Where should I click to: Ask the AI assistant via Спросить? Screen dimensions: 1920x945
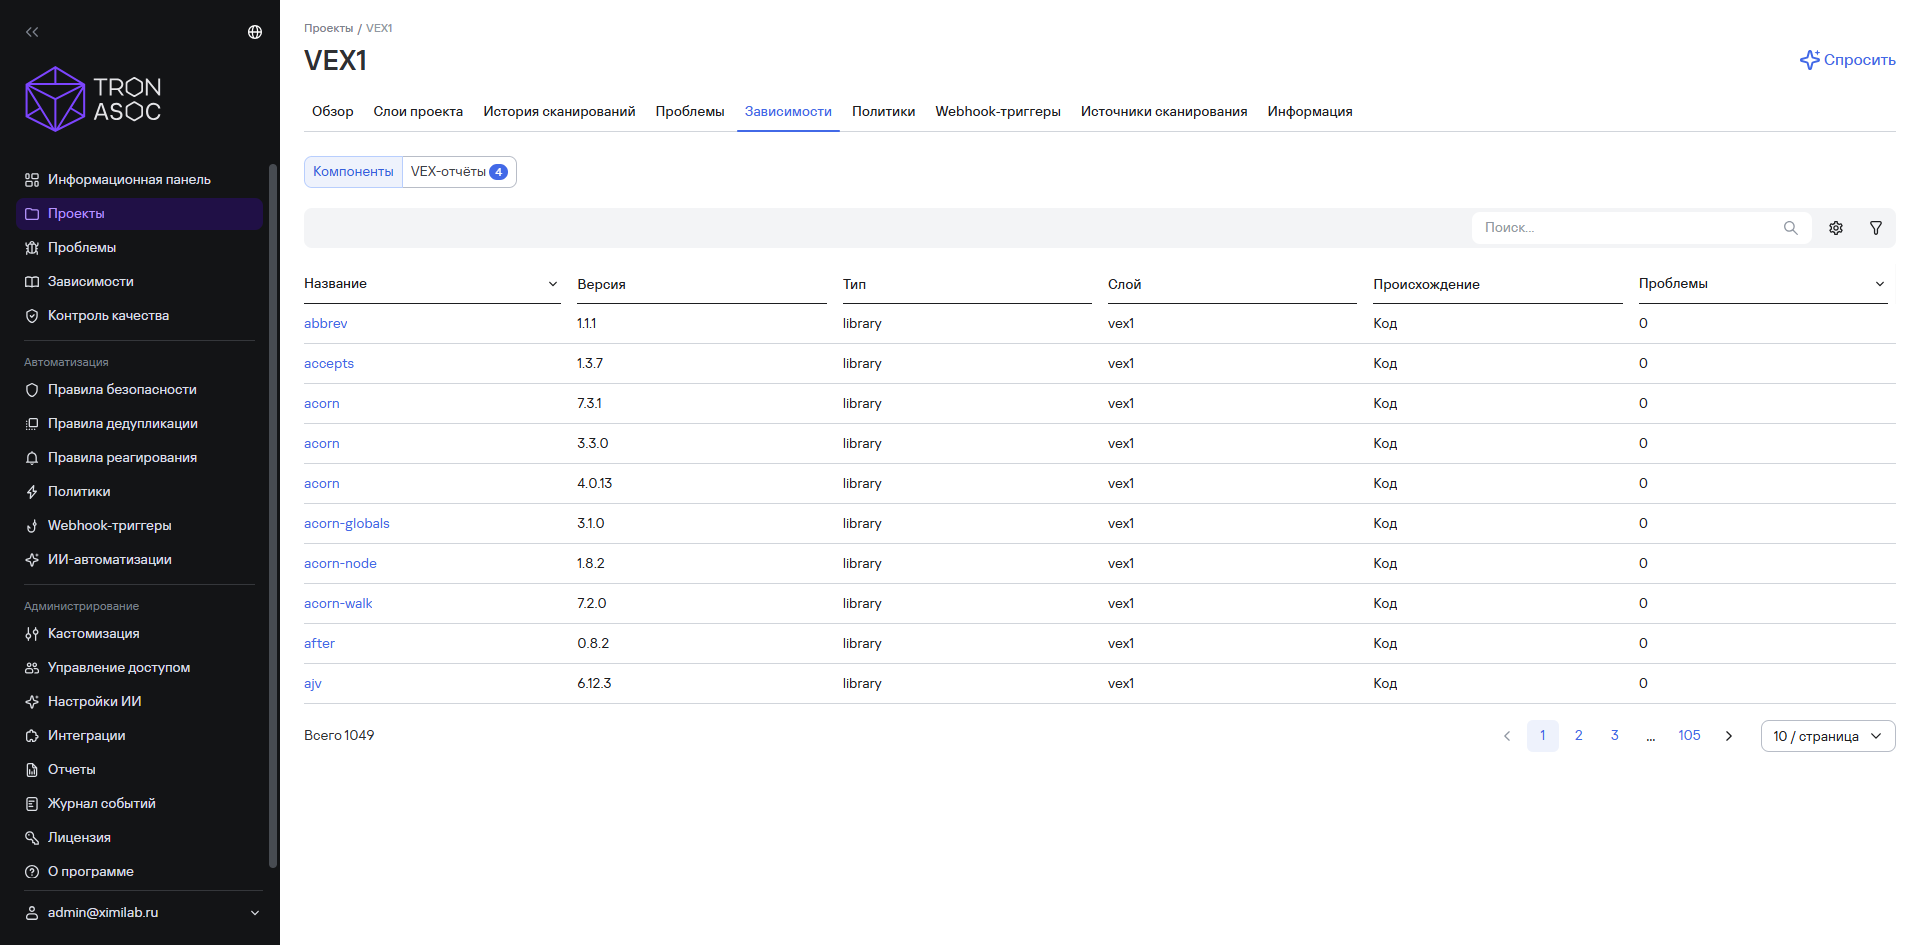(x=1847, y=60)
